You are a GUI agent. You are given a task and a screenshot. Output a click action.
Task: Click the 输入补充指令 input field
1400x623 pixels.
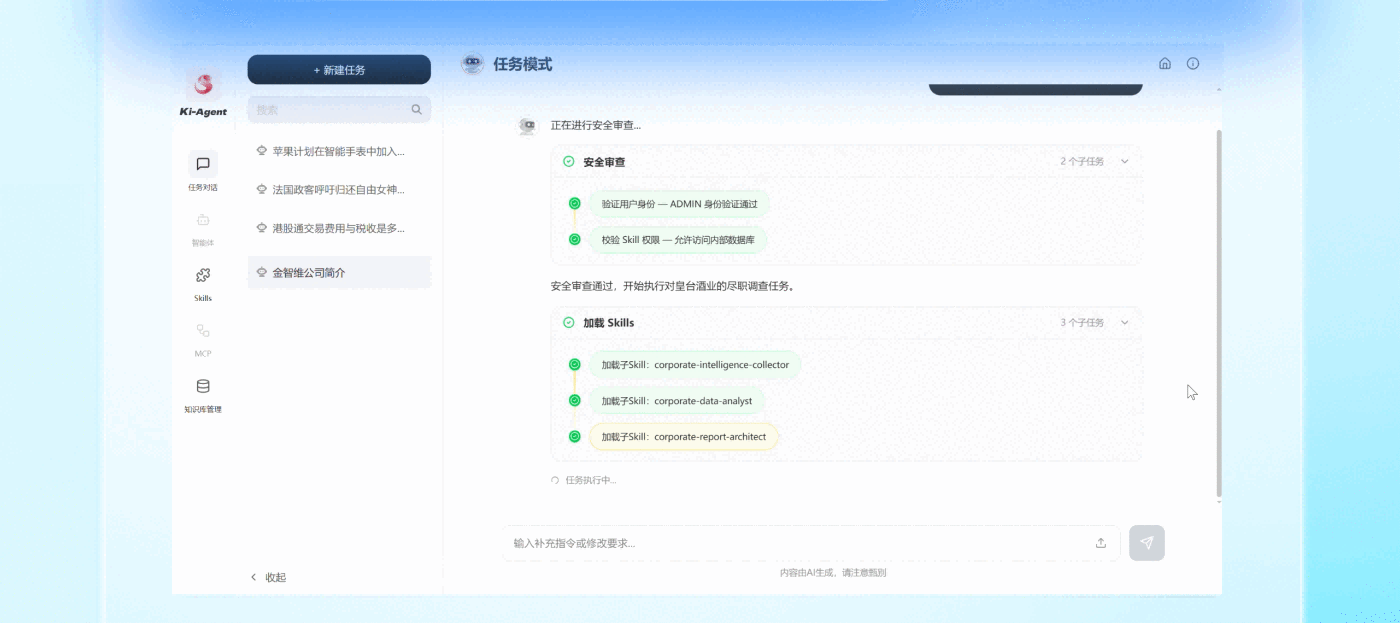(795, 543)
